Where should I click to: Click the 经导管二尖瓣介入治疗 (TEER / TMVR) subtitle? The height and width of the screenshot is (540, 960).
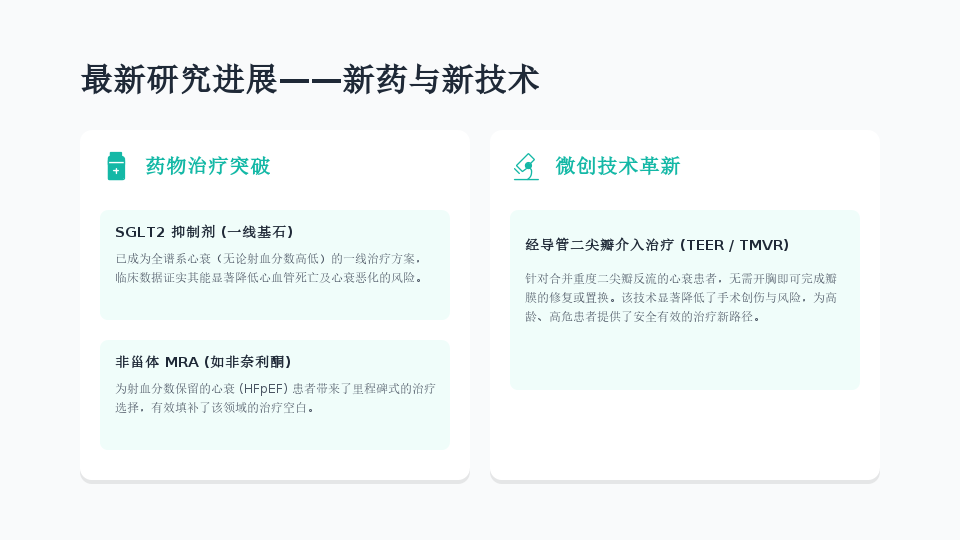pos(658,245)
